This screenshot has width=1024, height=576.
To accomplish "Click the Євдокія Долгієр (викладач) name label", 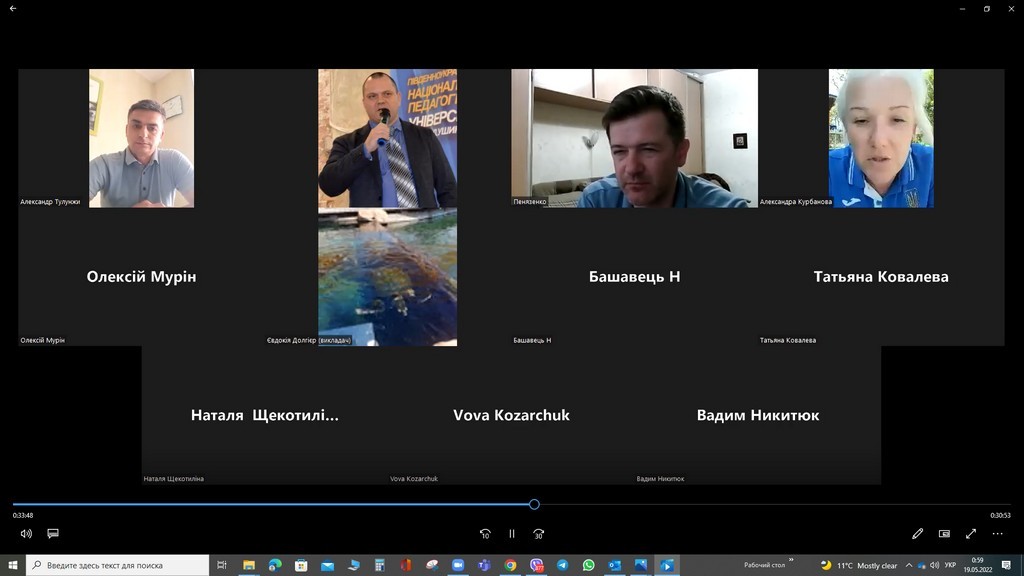I will [x=309, y=340].
